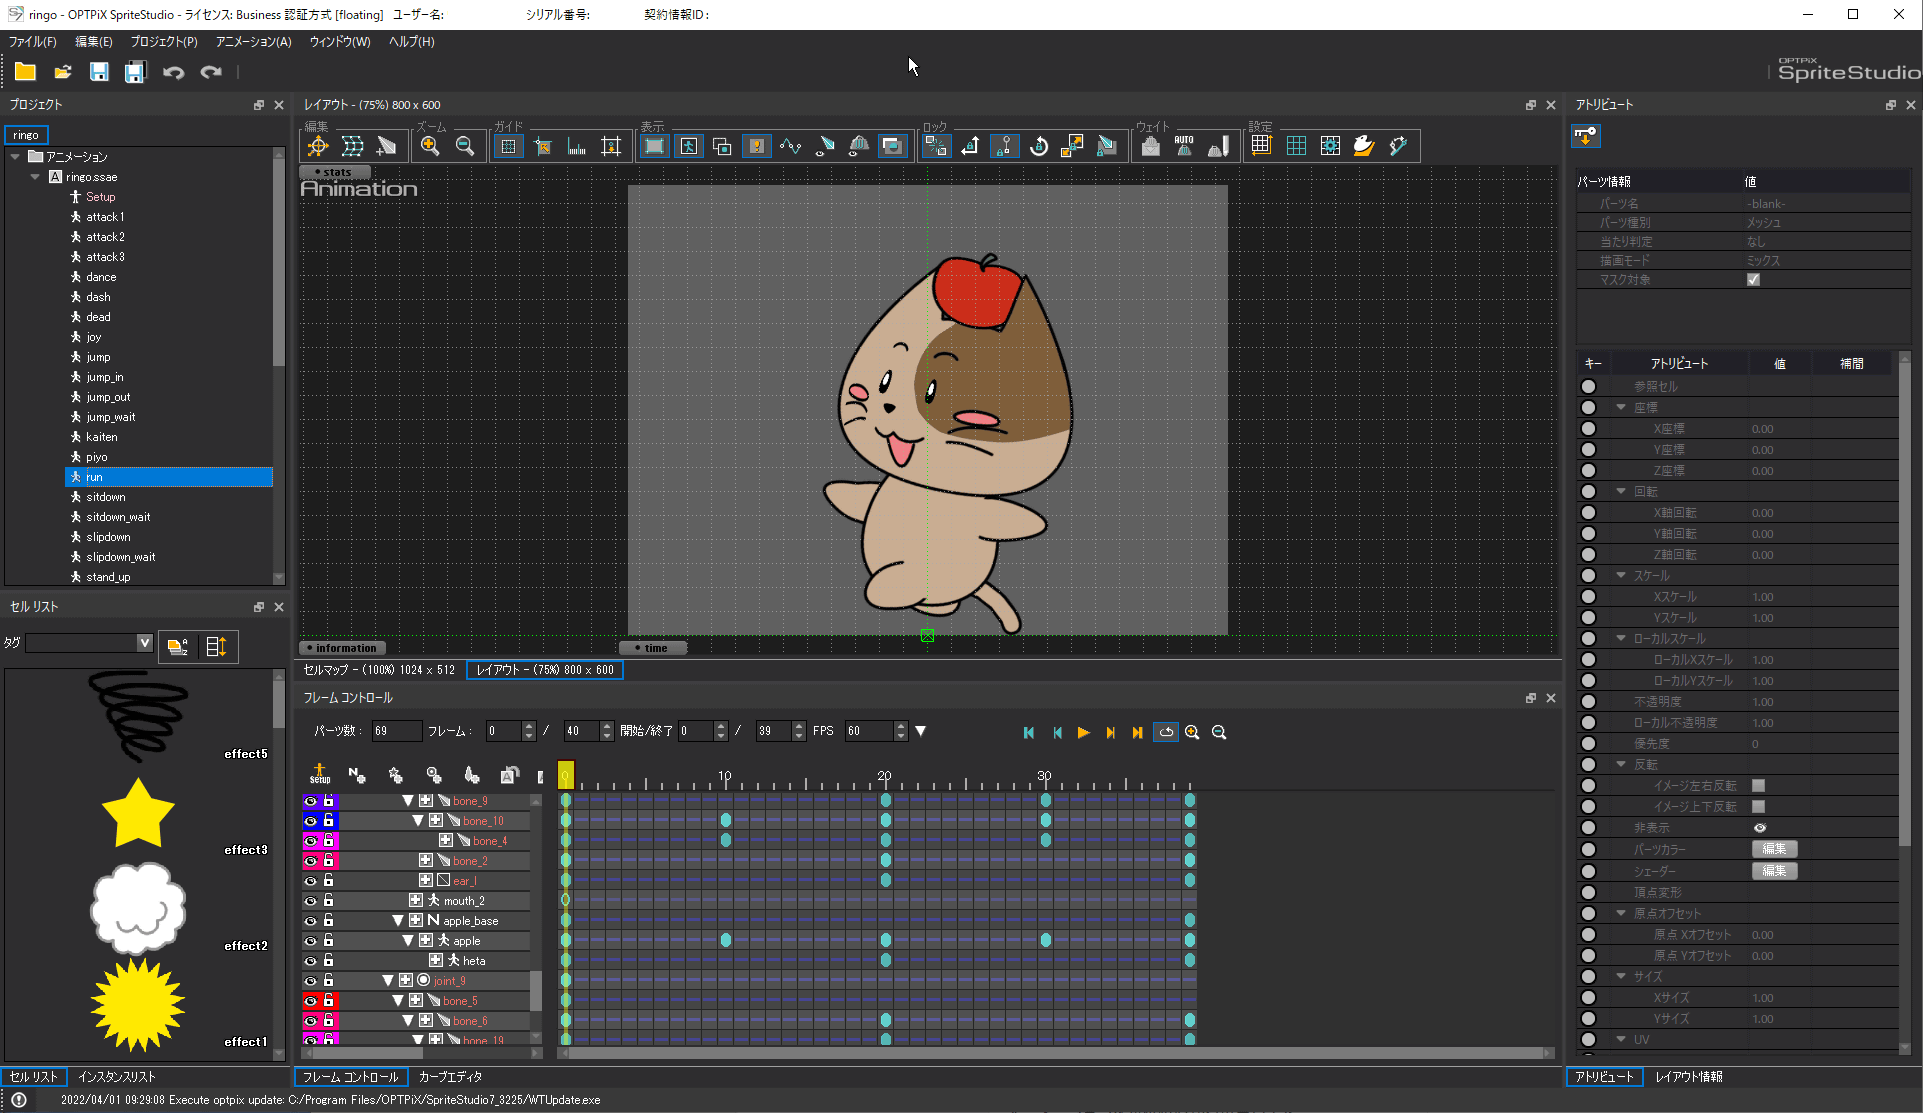Zoom out of the layout view
1923x1113 pixels.
click(465, 146)
